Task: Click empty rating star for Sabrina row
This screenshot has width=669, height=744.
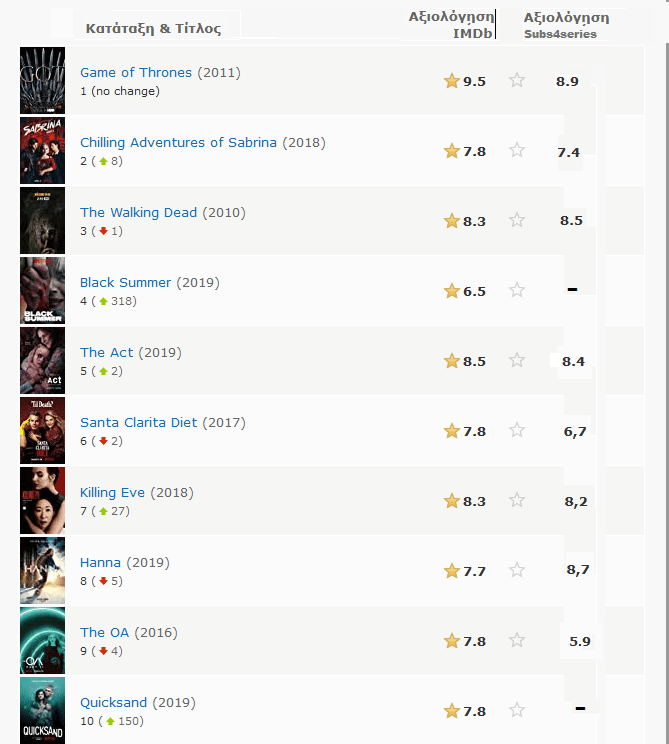Action: pos(517,150)
